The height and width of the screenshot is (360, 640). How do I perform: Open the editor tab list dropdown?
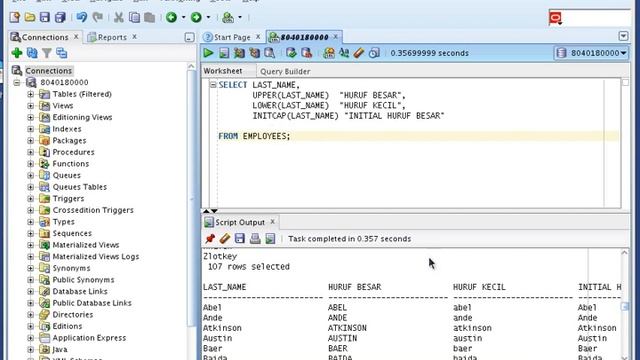623,36
